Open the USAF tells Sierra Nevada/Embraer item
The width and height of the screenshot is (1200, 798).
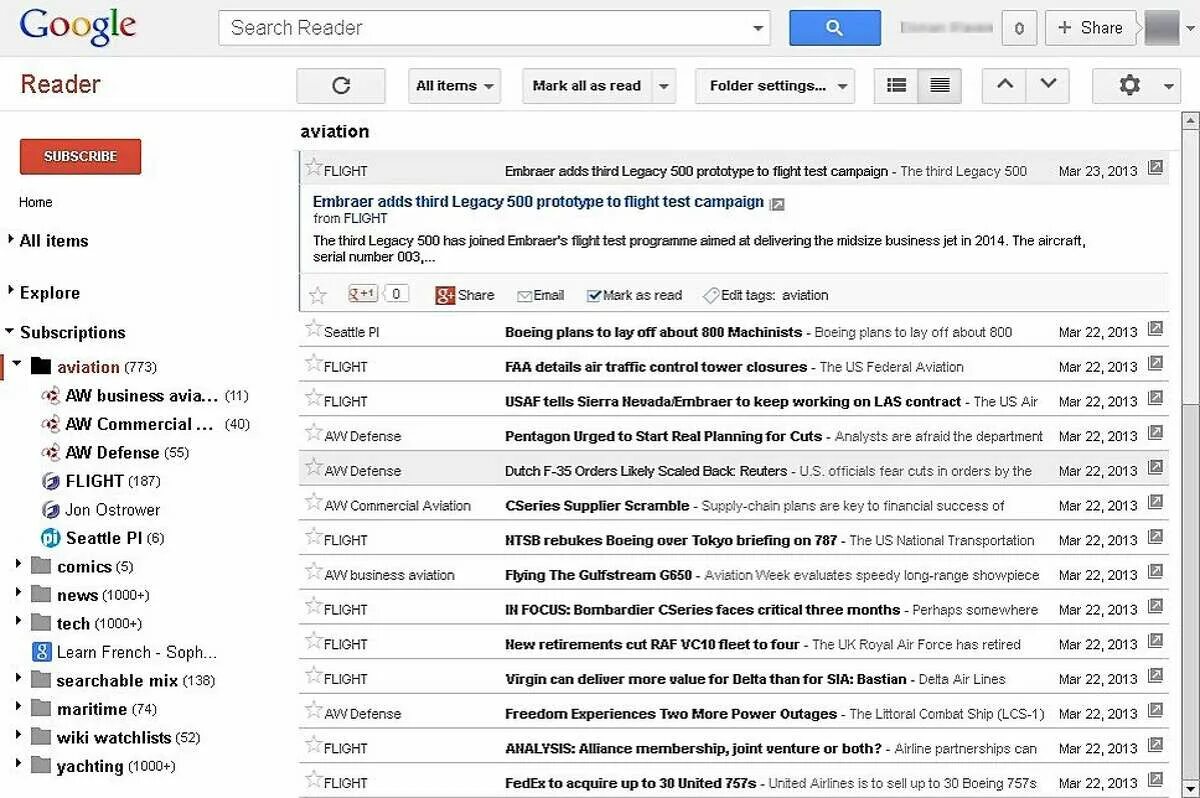[732, 401]
